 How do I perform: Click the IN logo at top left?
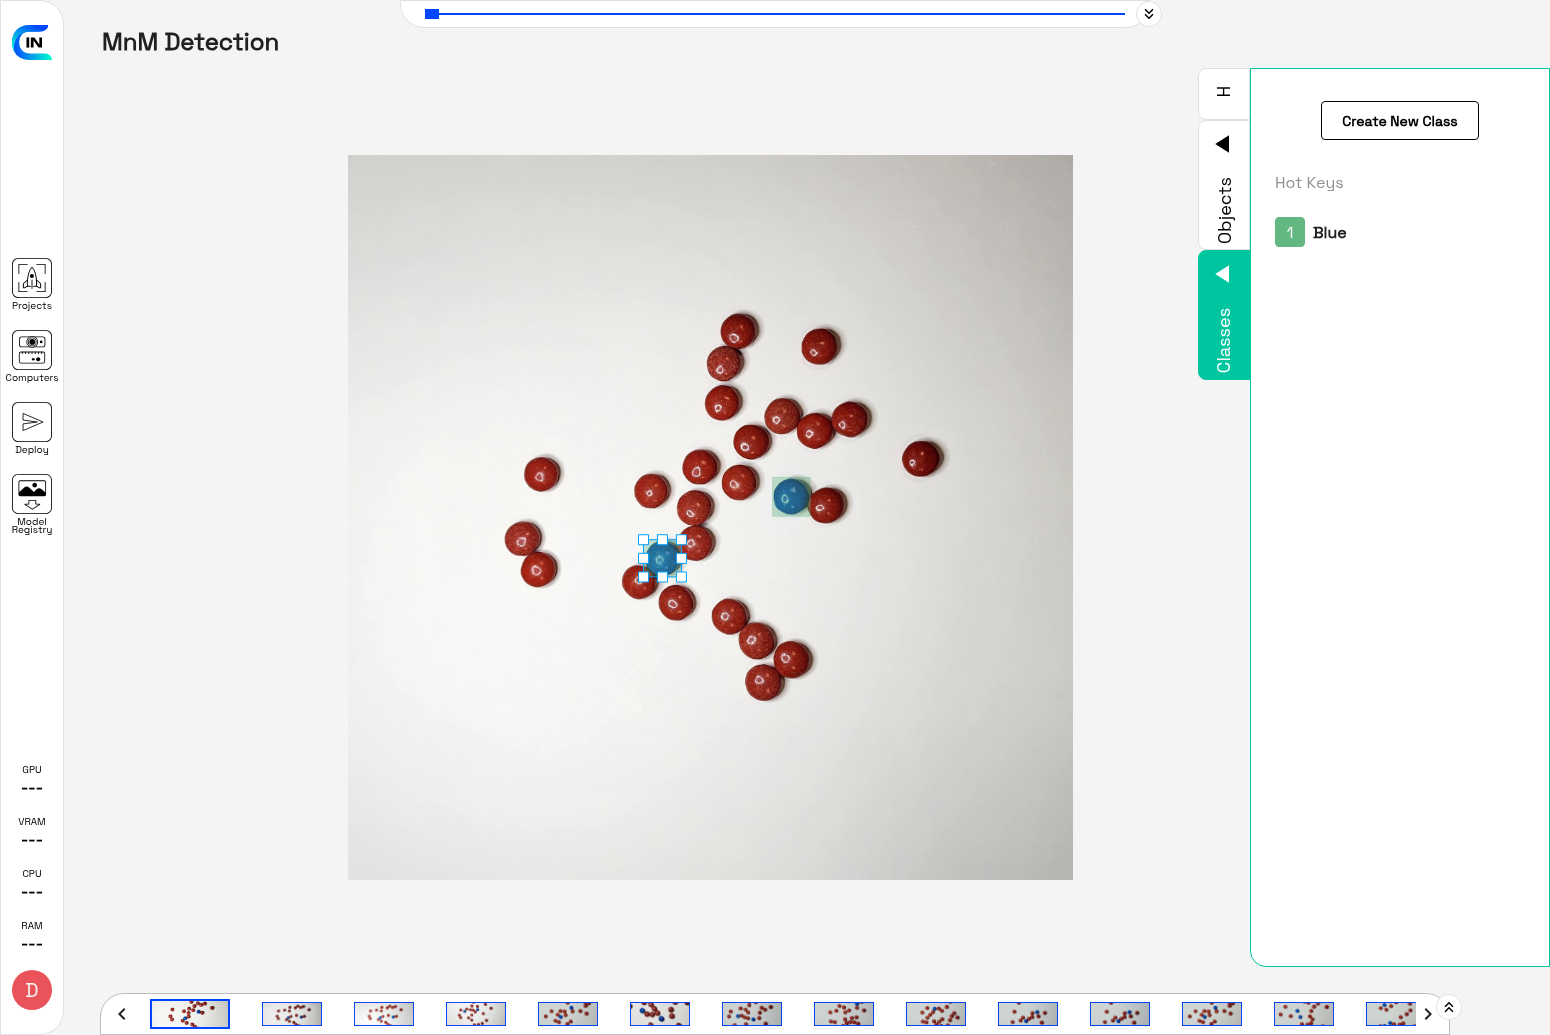pos(32,42)
